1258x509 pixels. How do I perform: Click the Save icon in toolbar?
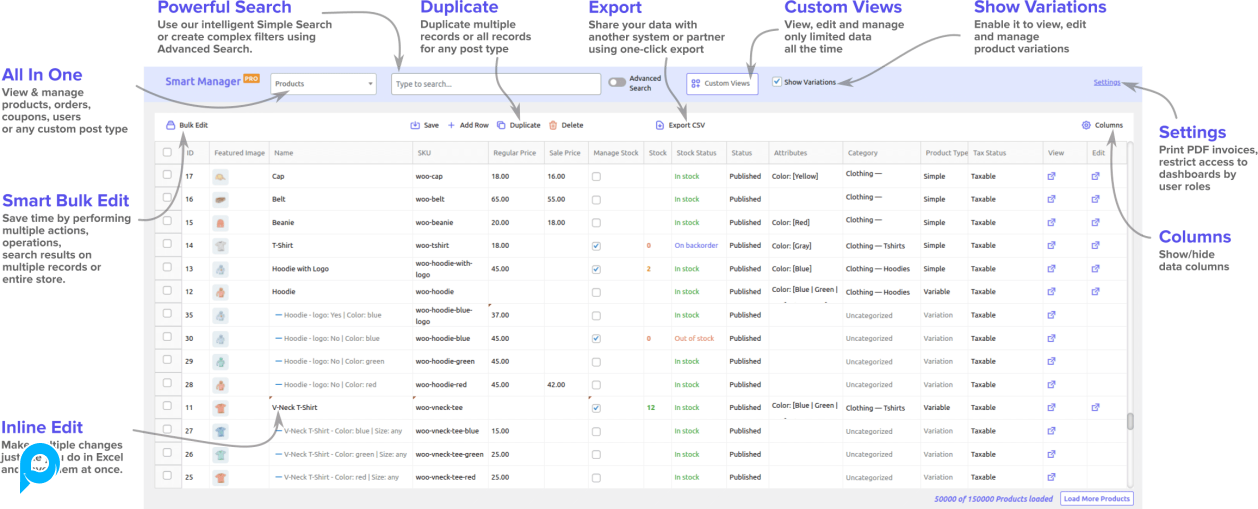415,125
